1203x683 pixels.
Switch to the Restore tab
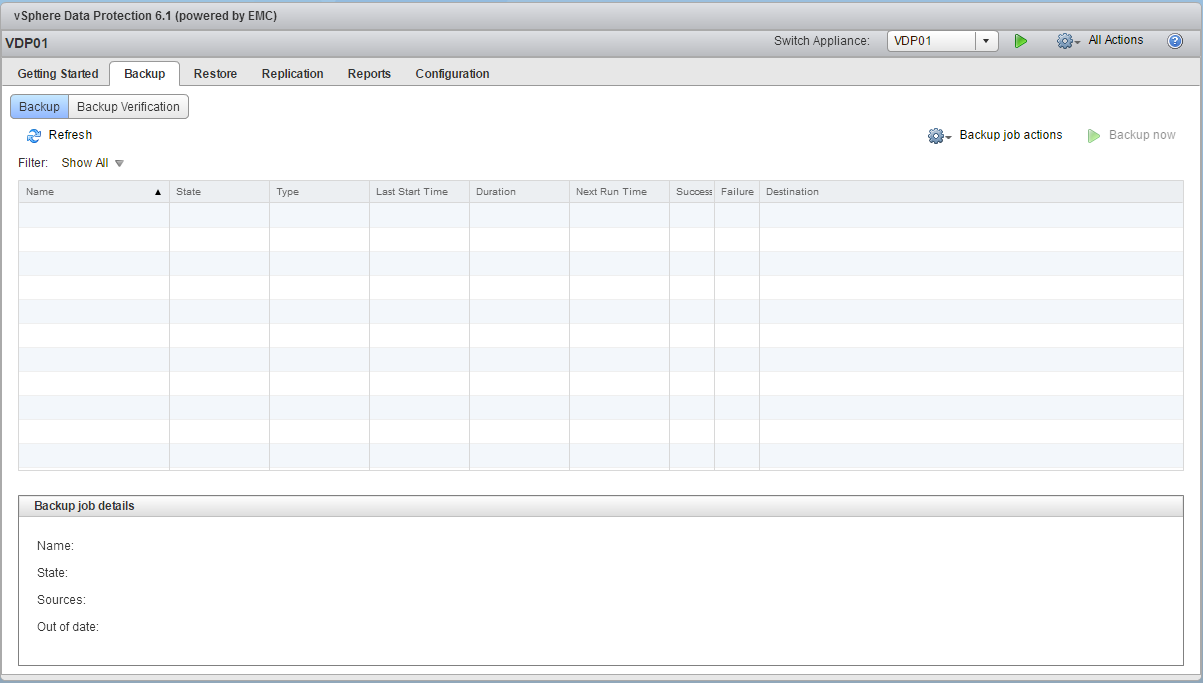tap(215, 74)
